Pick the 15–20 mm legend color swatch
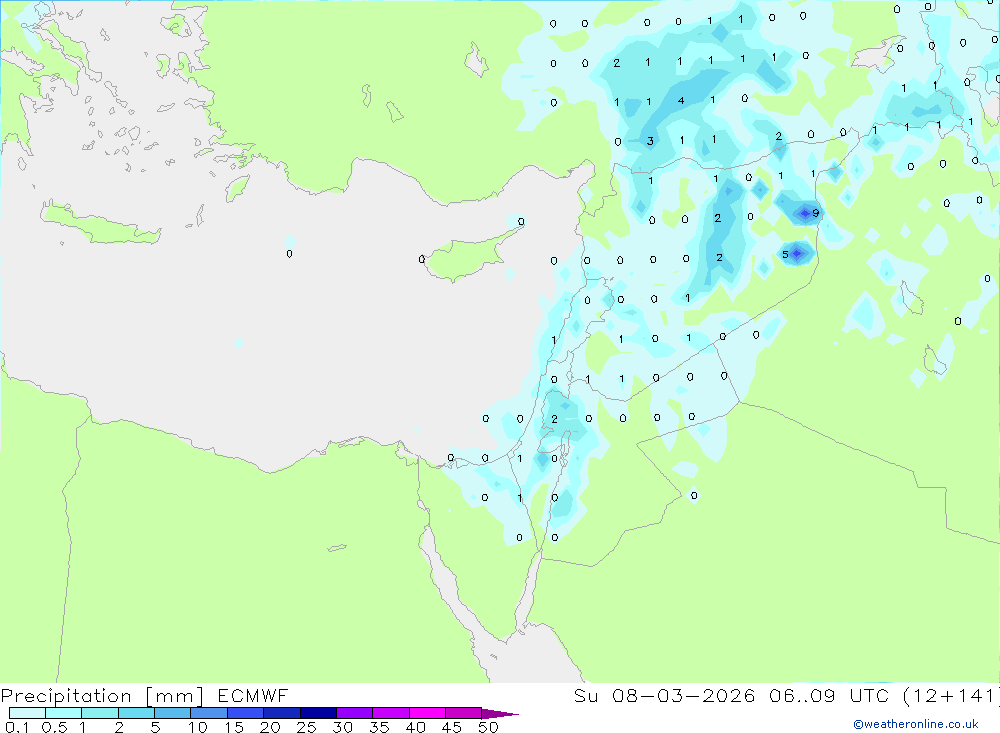 [x=245, y=713]
